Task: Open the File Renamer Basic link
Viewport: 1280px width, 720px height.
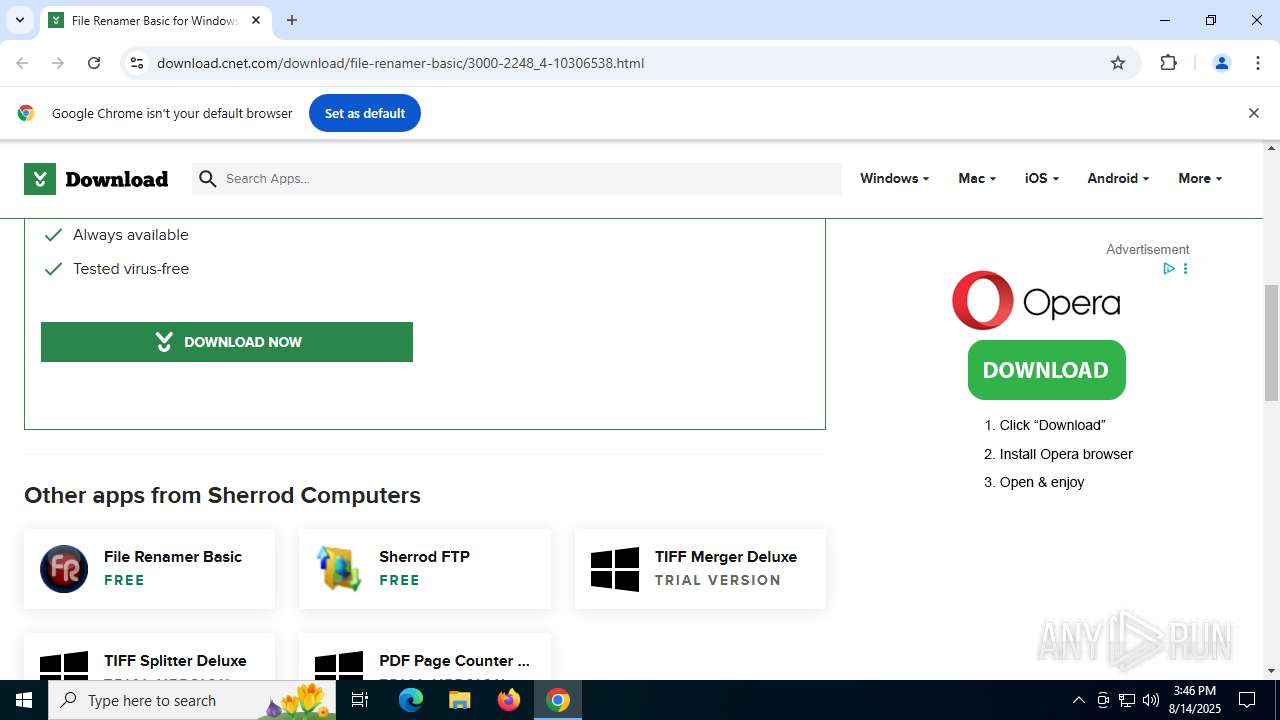Action: (173, 557)
